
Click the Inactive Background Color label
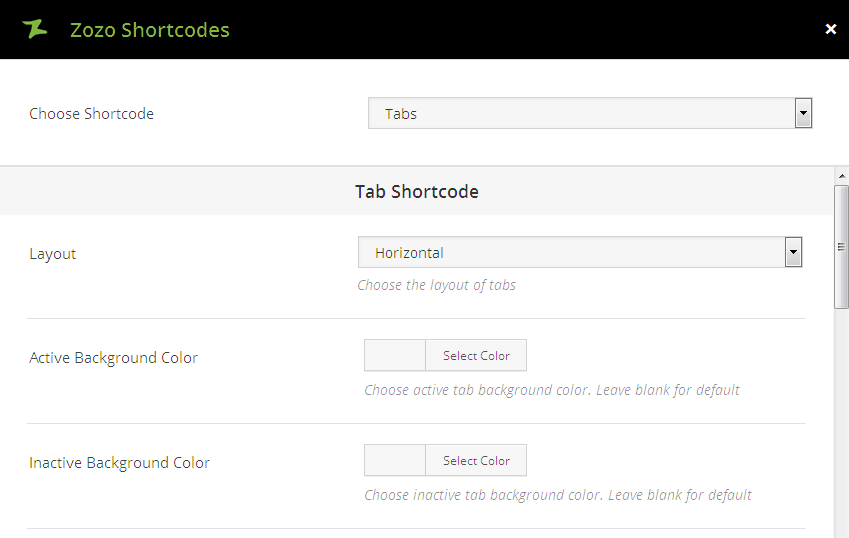point(120,463)
